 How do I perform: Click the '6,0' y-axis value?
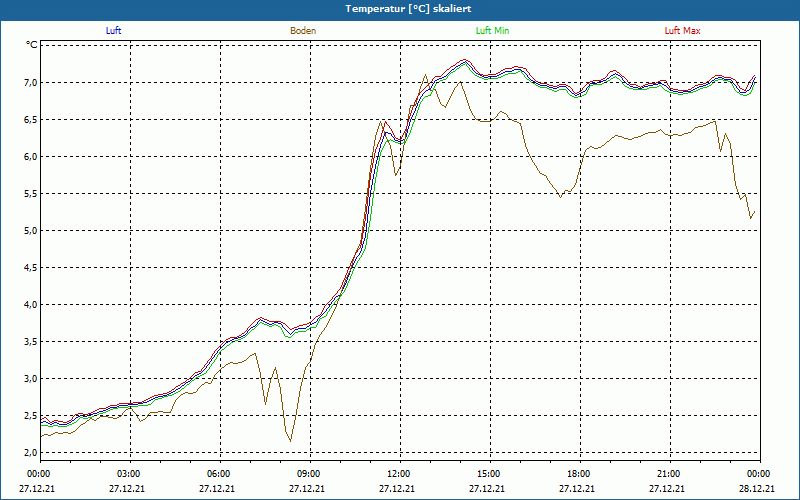click(31, 157)
